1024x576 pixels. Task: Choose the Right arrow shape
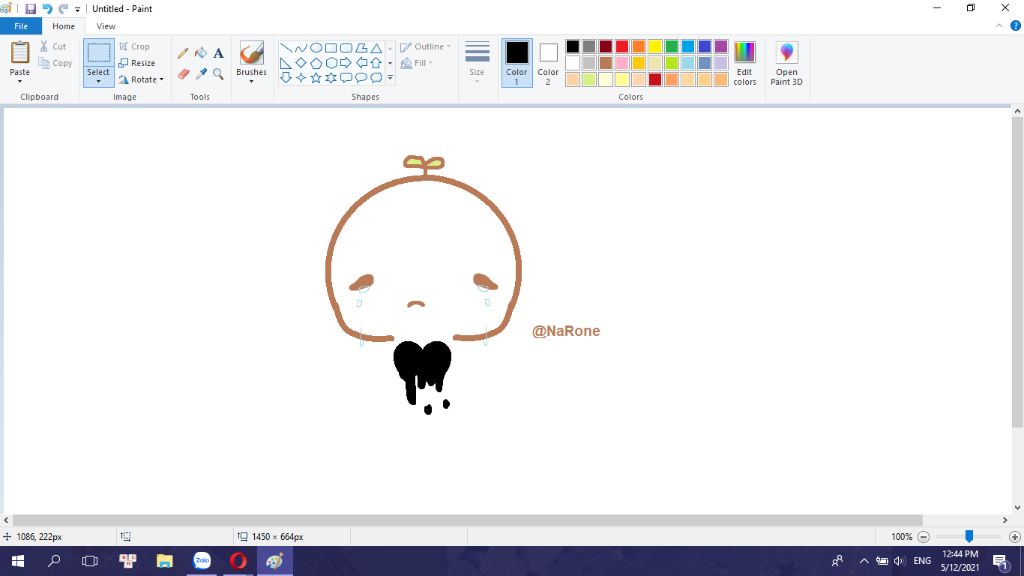[x=345, y=63]
